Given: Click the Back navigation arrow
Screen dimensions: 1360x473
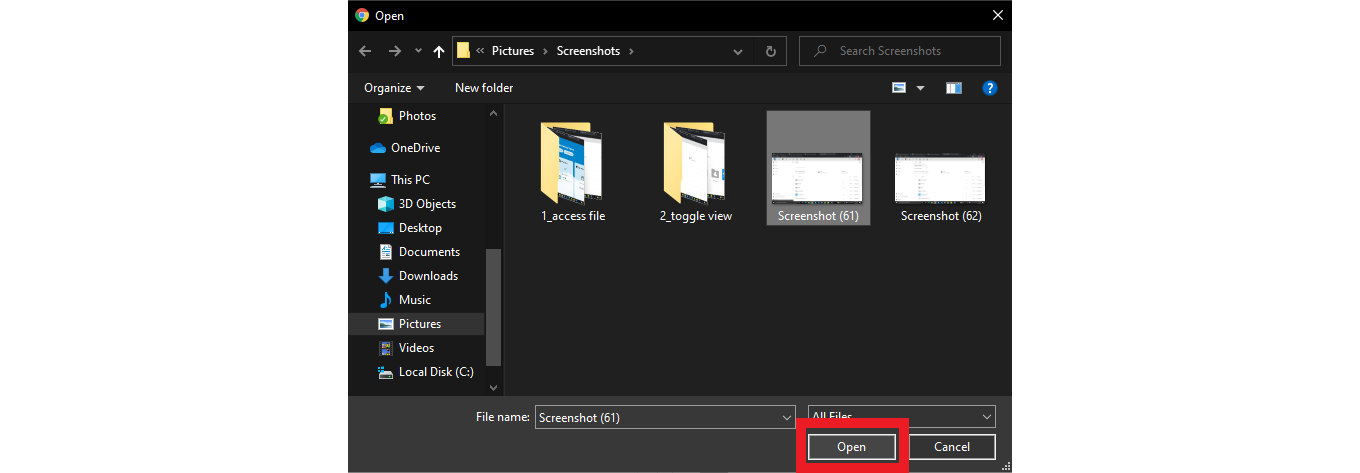Looking at the screenshot, I should [365, 51].
